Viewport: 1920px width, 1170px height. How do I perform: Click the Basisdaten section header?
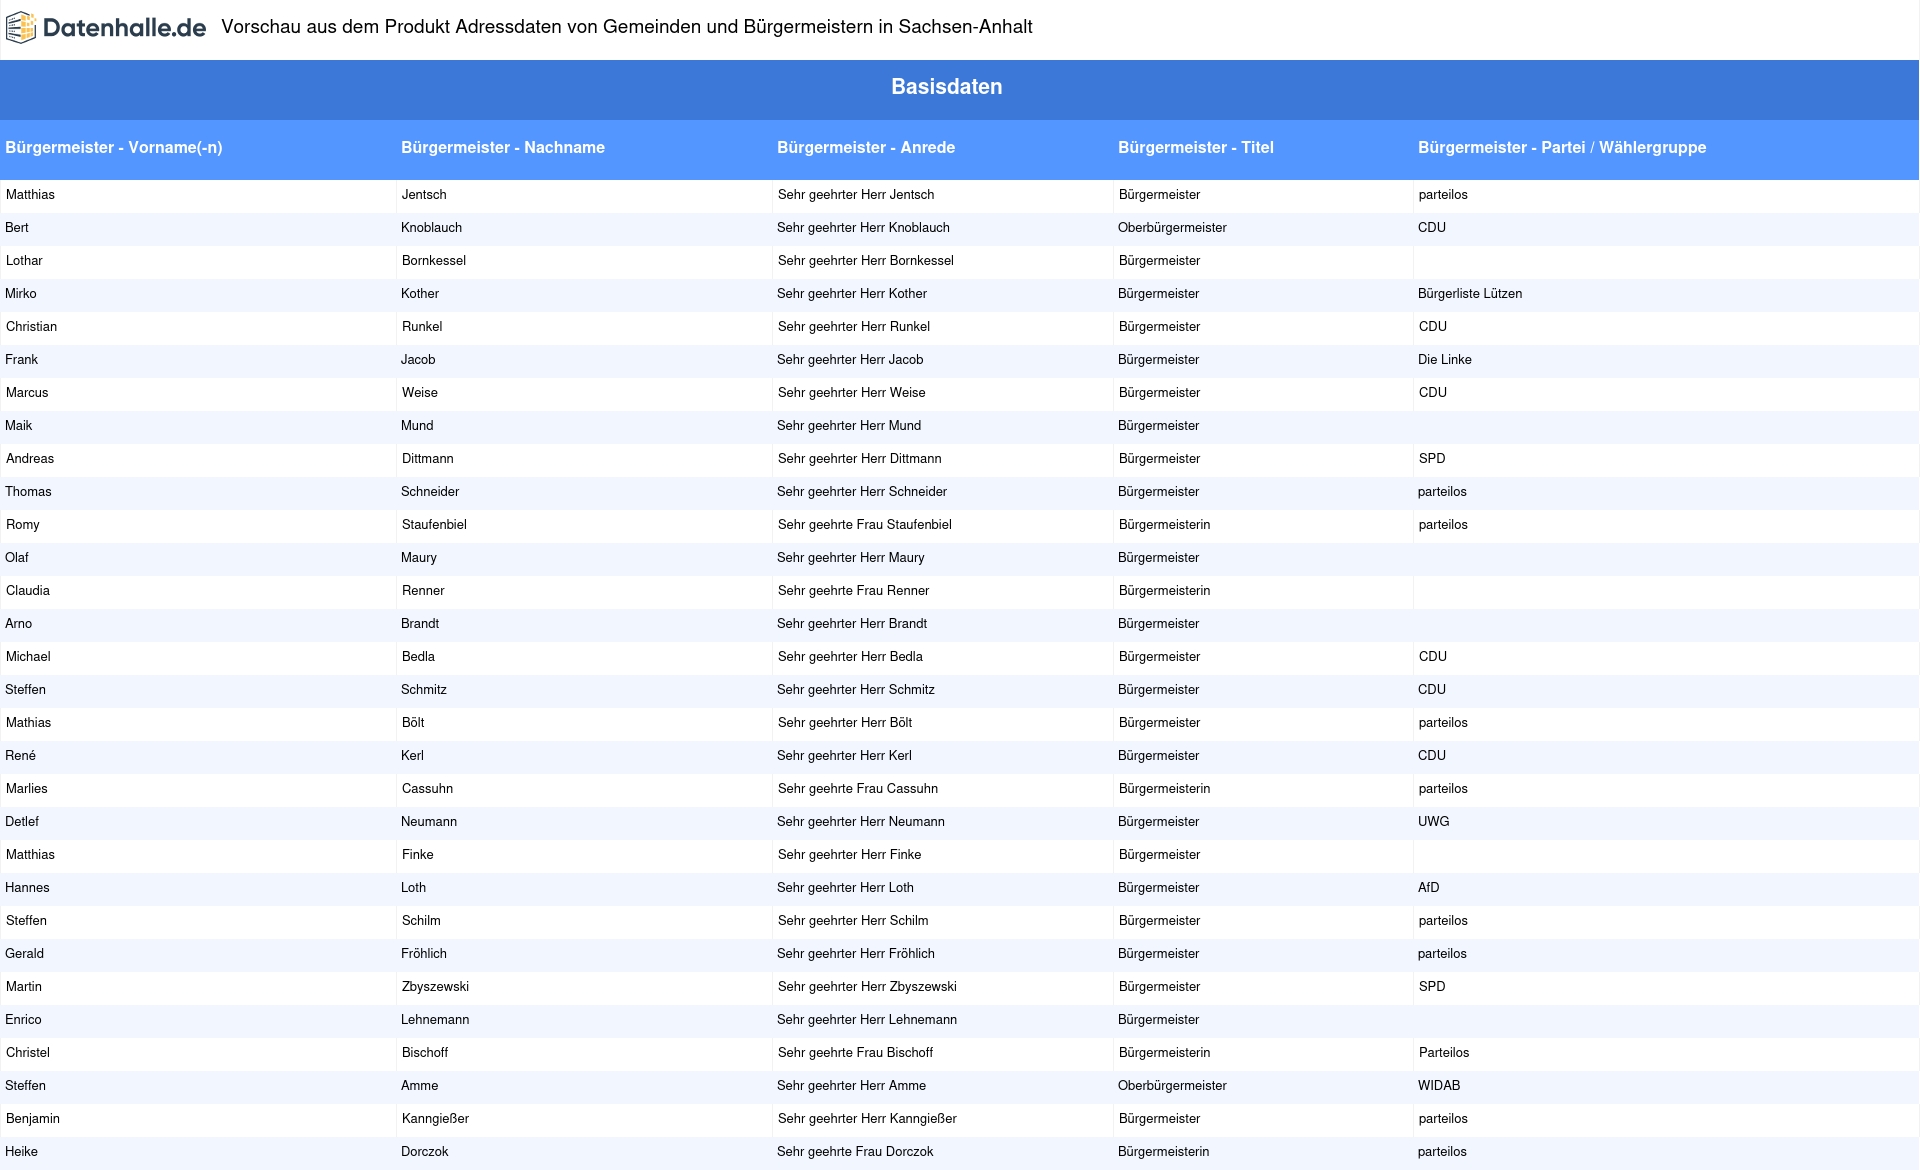pos(946,87)
